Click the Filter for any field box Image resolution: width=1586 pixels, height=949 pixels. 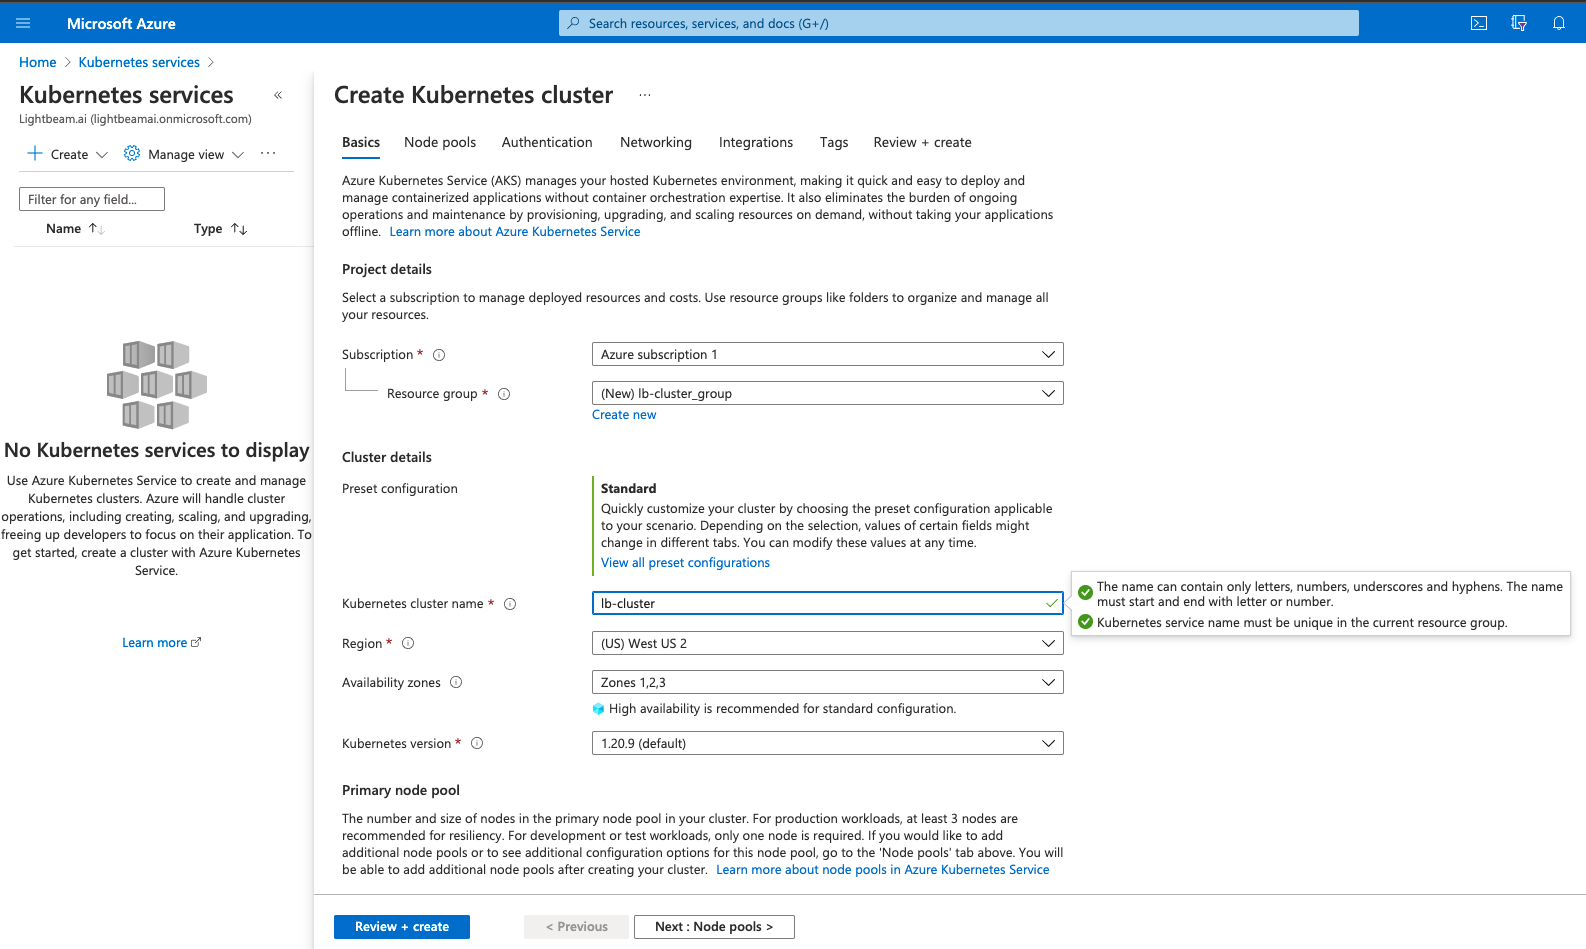pyautogui.click(x=92, y=199)
